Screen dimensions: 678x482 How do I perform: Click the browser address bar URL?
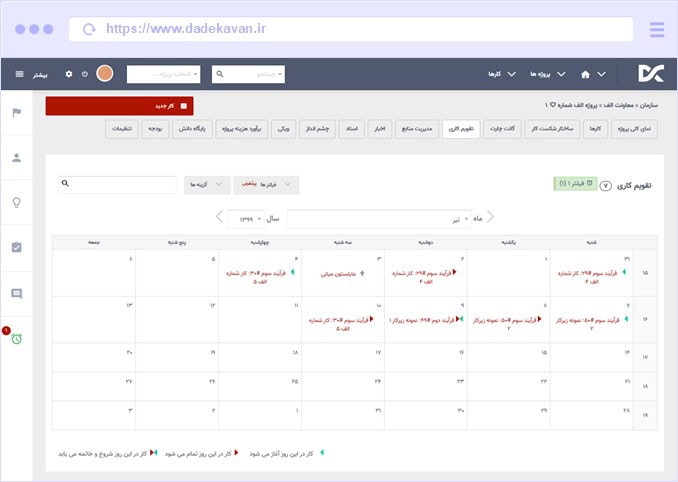pyautogui.click(x=186, y=29)
